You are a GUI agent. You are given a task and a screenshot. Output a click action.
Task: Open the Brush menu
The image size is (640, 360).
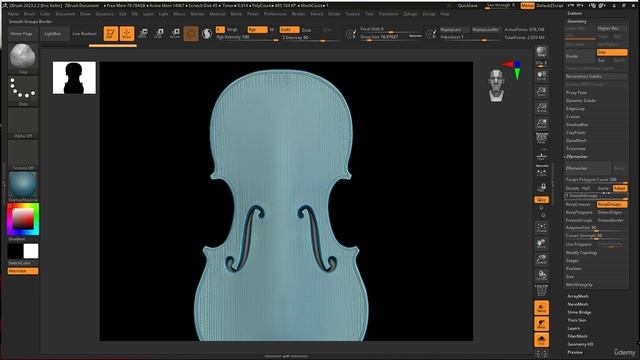(29, 14)
